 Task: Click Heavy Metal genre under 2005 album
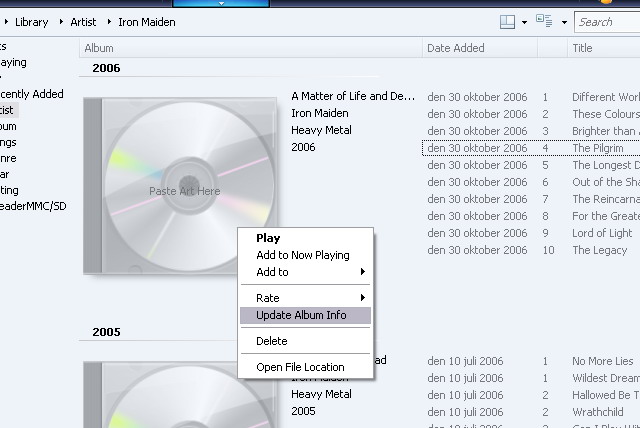321,394
